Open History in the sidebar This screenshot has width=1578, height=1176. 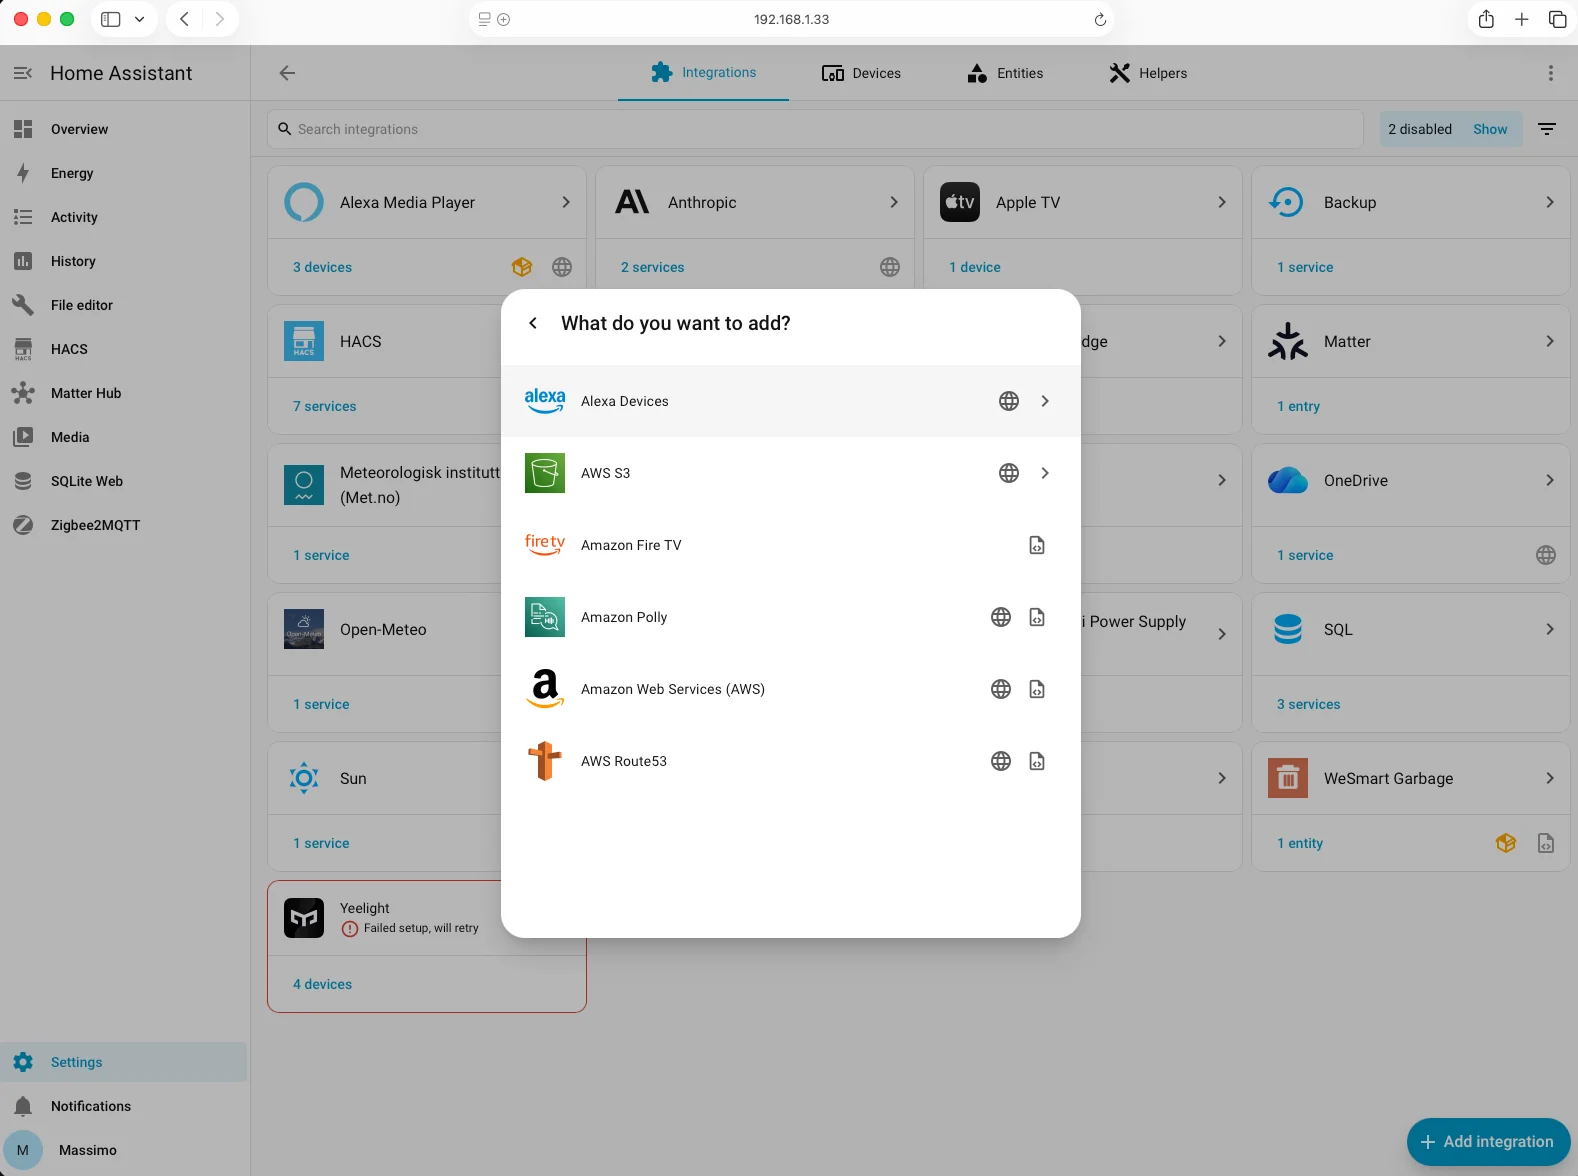point(124,261)
